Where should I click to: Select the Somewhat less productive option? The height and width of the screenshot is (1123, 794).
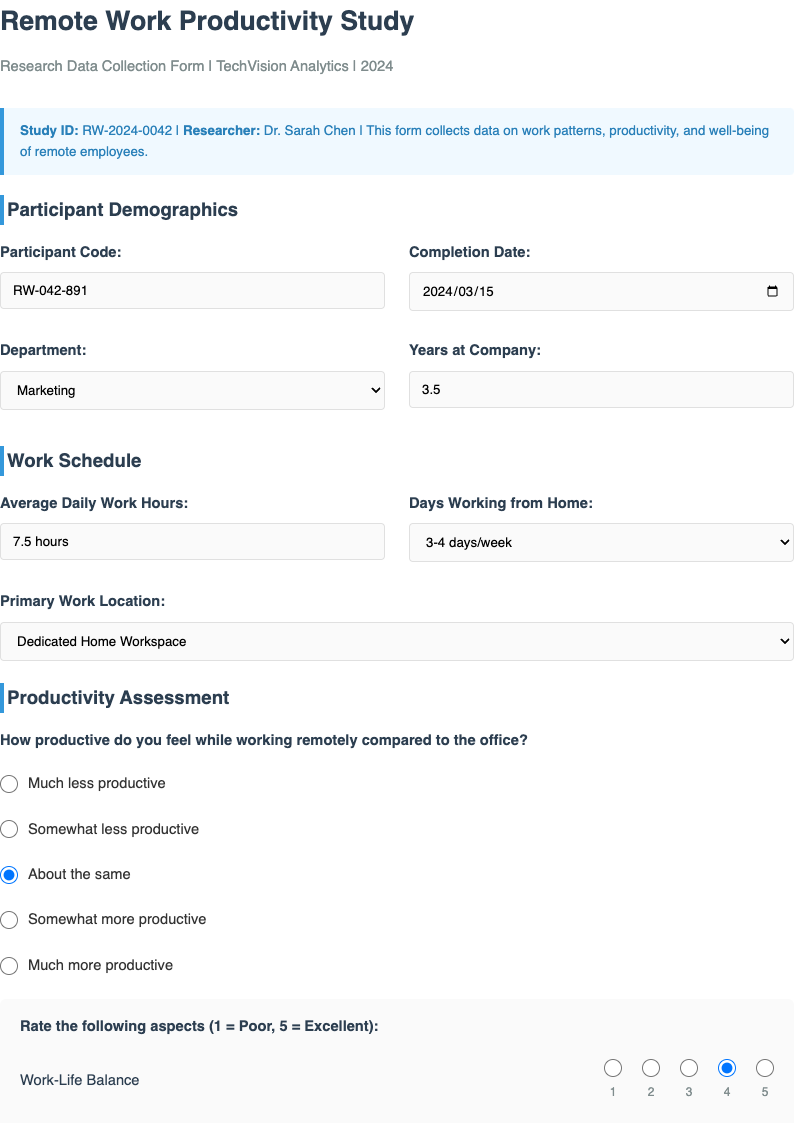[9, 829]
